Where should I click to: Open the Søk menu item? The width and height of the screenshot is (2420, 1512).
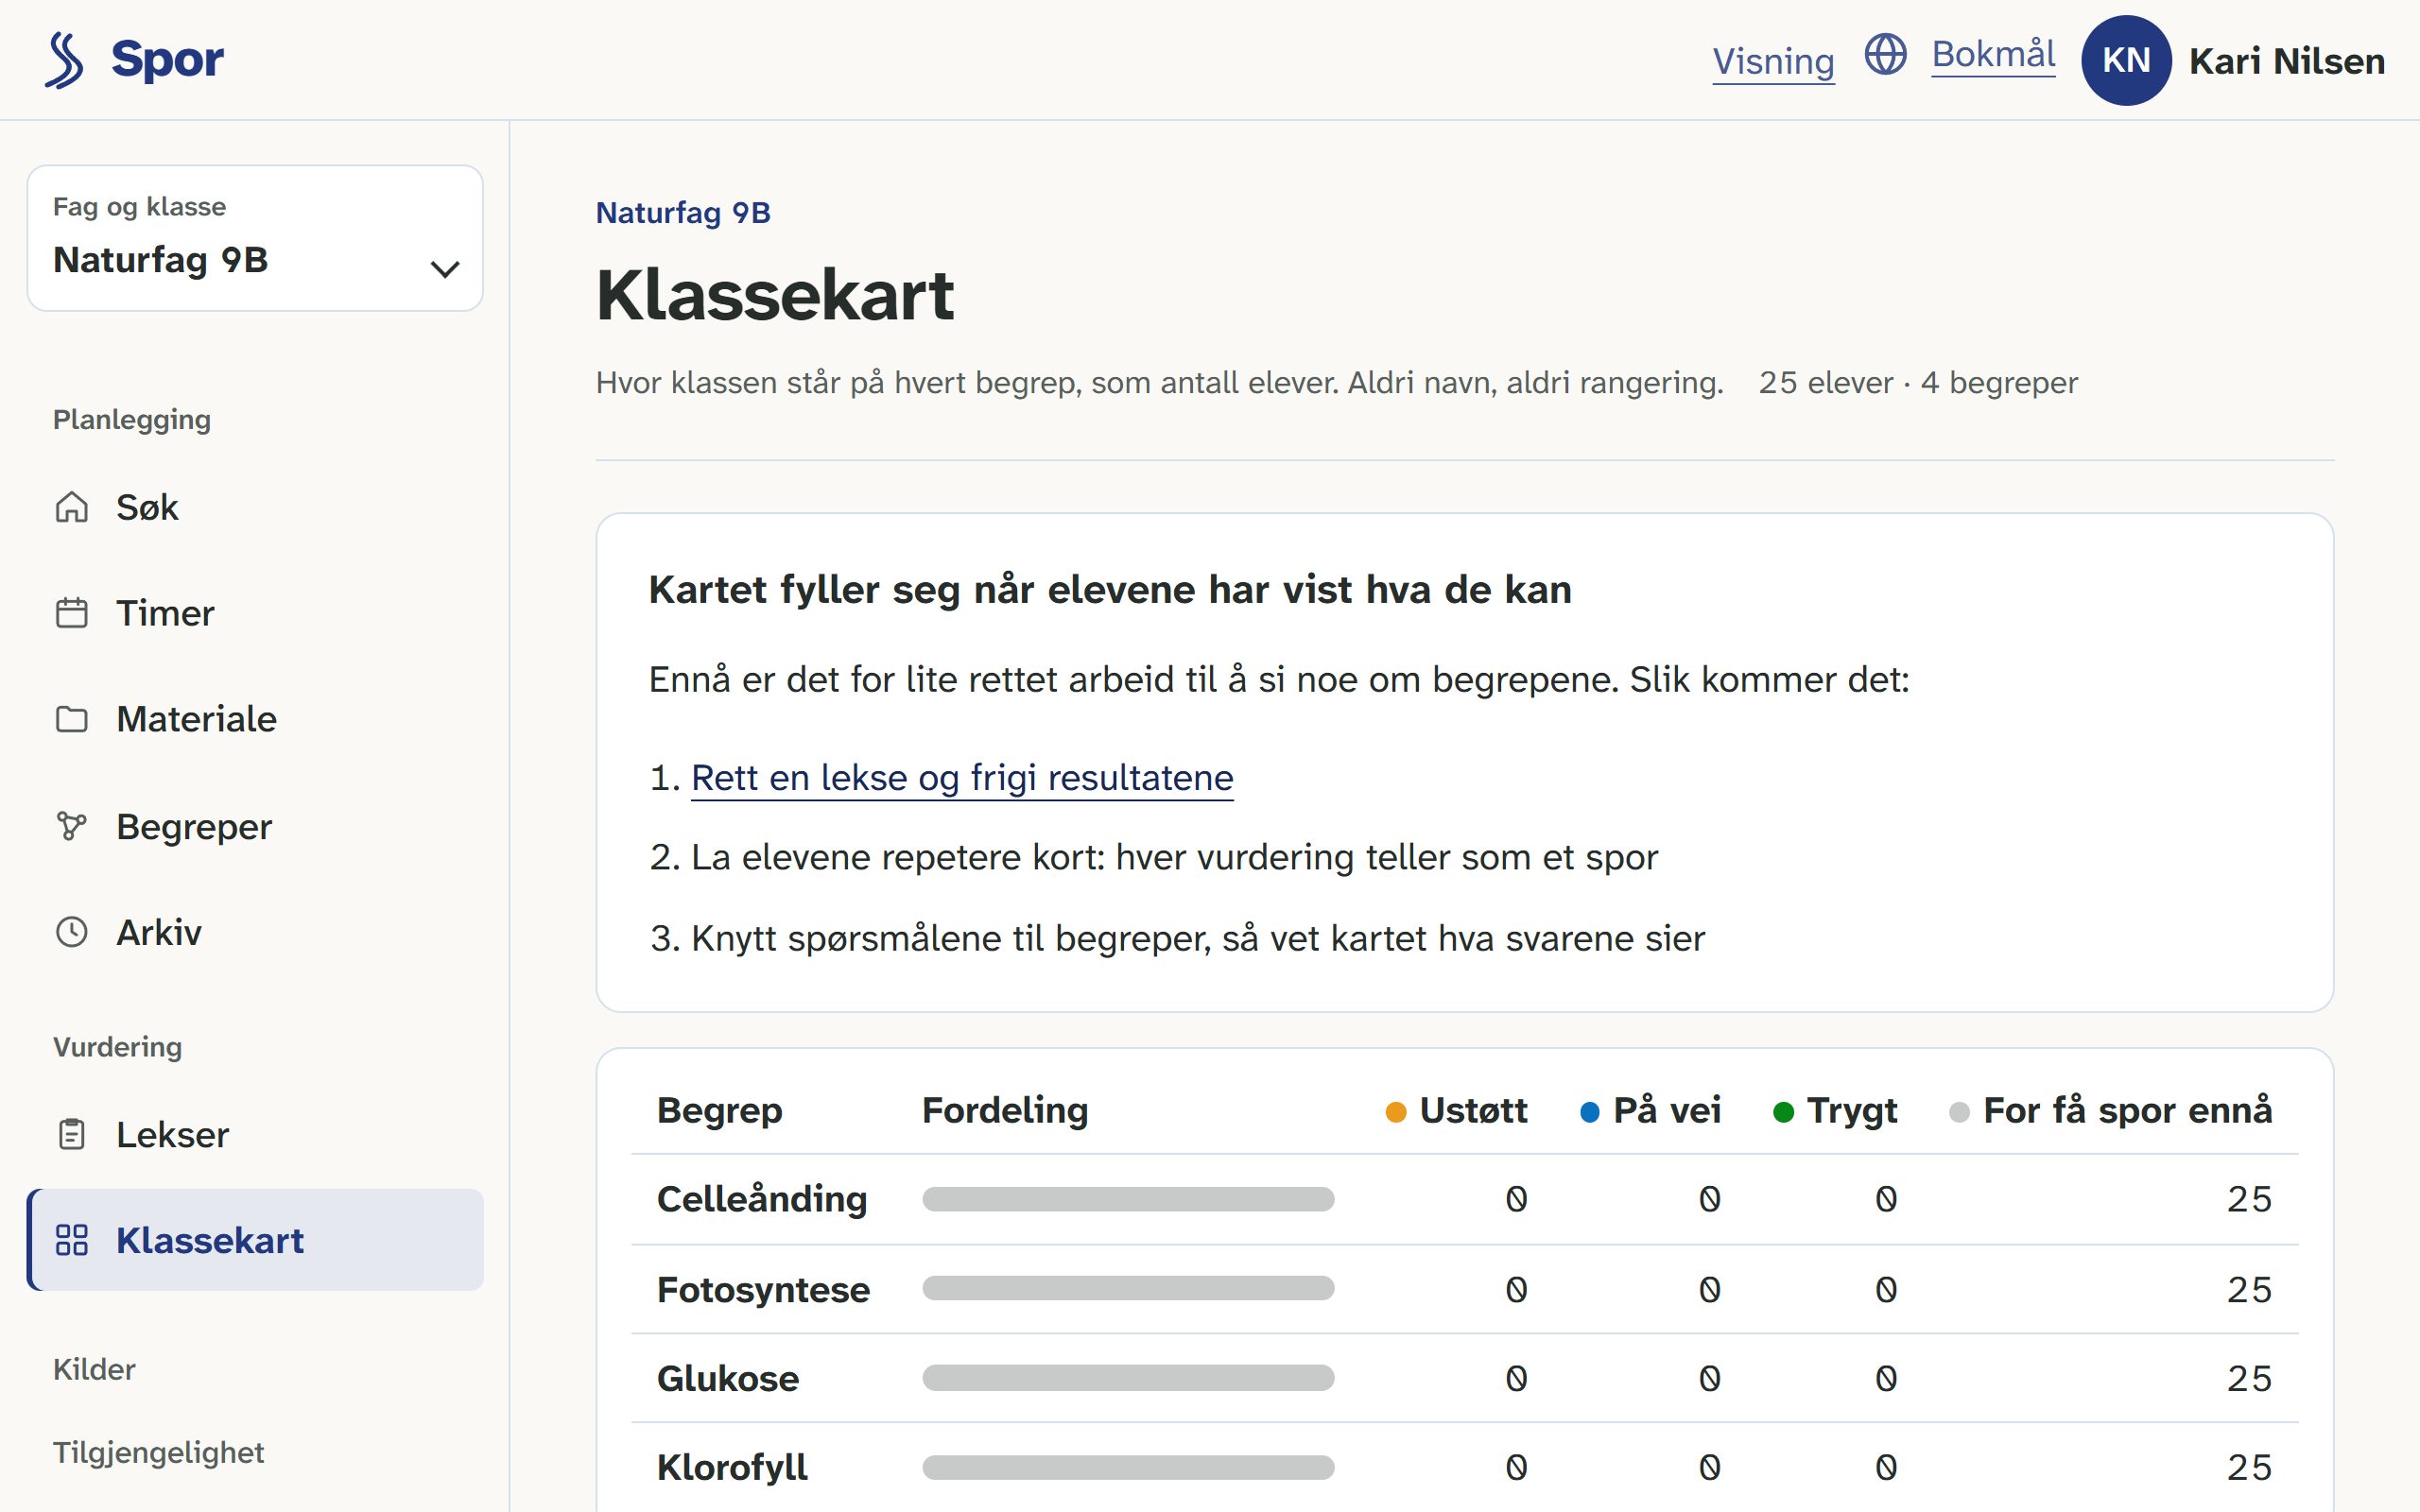(x=255, y=507)
